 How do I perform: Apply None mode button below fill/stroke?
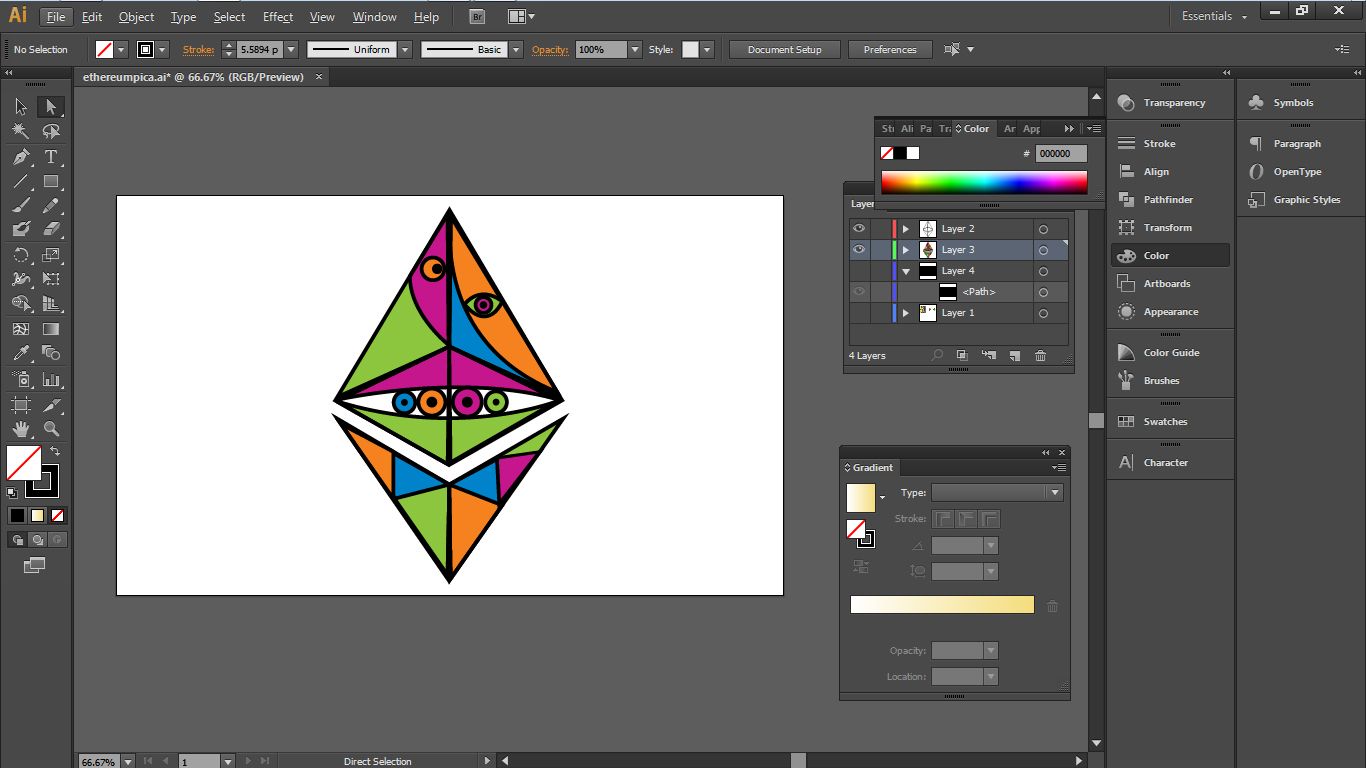pyautogui.click(x=58, y=516)
